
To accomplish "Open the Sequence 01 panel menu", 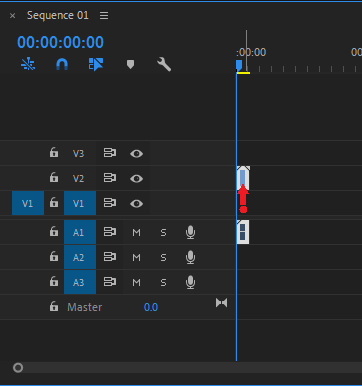I will pos(104,16).
